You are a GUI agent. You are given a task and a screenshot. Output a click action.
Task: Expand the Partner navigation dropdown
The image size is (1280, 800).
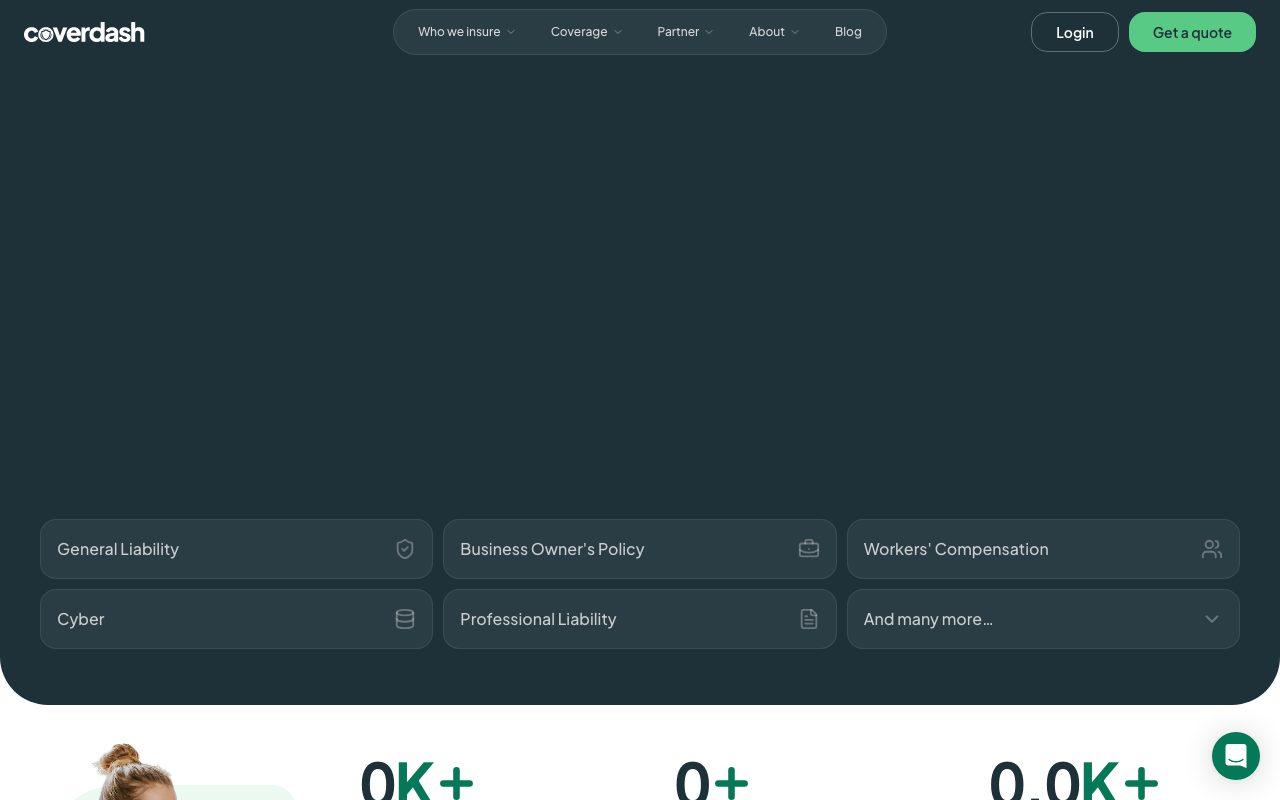tap(686, 32)
